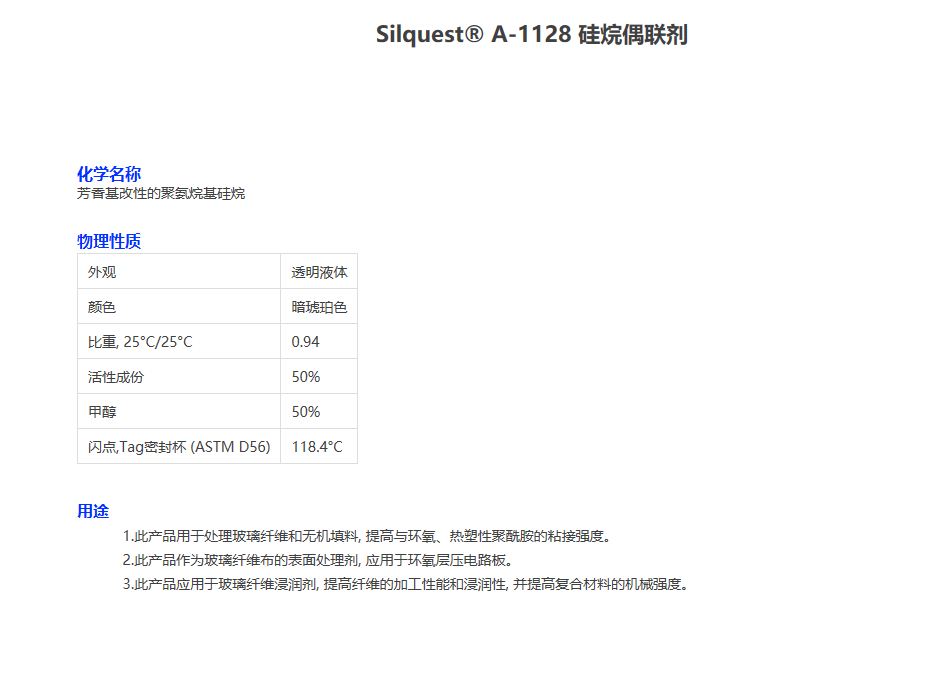Click the 透明液体 value cell
The image size is (933, 674).
(x=319, y=272)
